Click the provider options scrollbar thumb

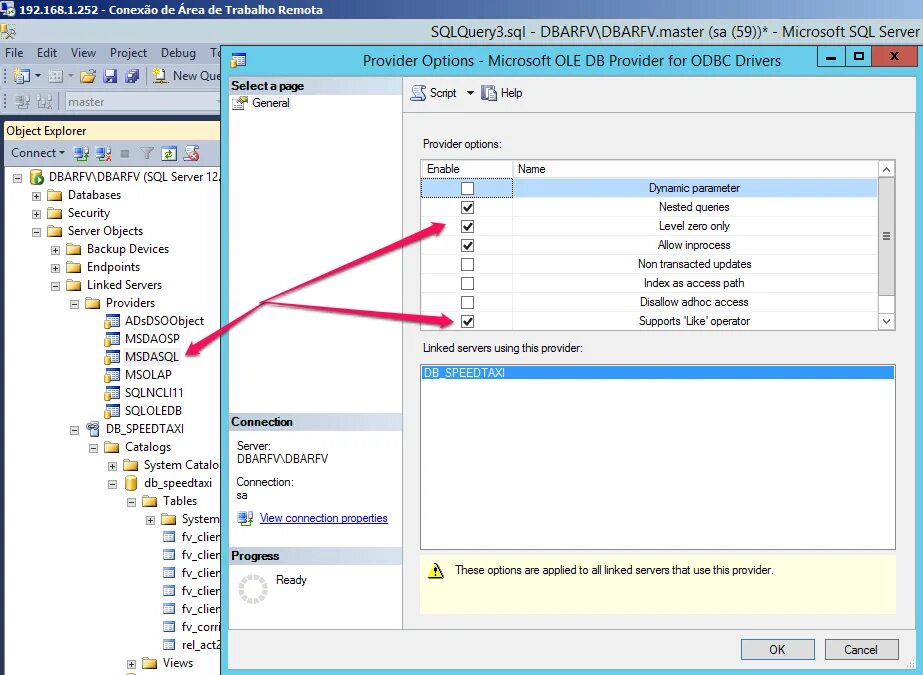point(887,237)
